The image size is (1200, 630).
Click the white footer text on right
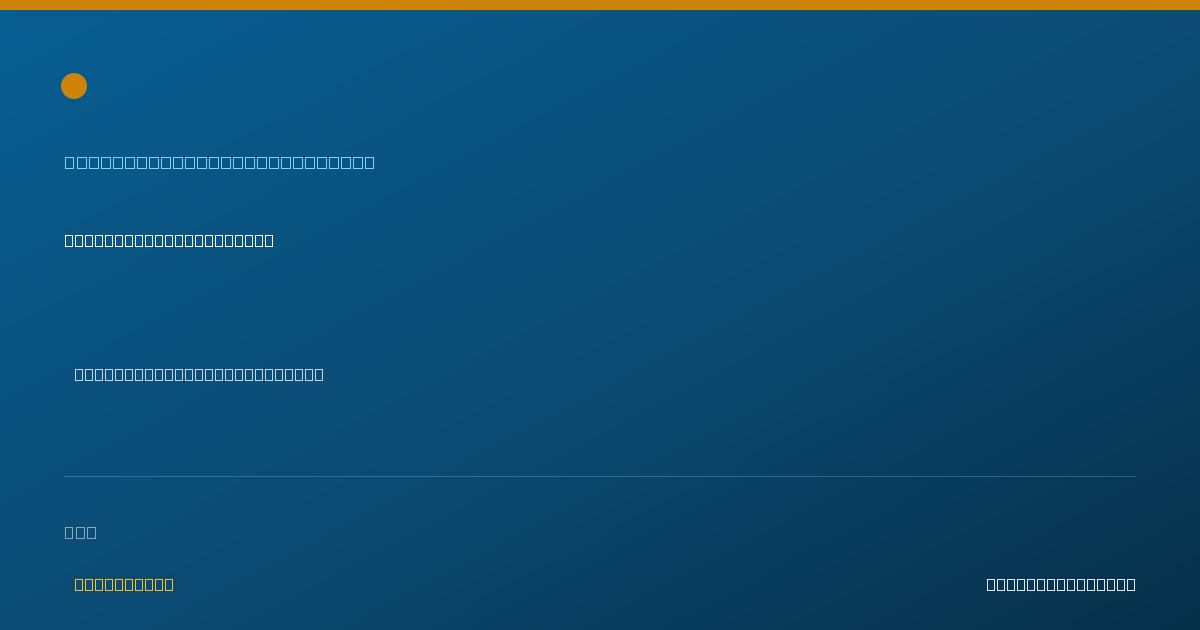[1061, 584]
